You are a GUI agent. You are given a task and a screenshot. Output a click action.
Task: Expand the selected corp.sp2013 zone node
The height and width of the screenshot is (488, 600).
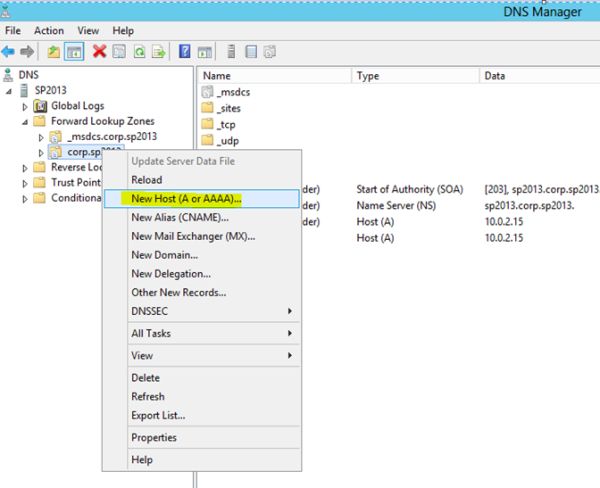41,152
